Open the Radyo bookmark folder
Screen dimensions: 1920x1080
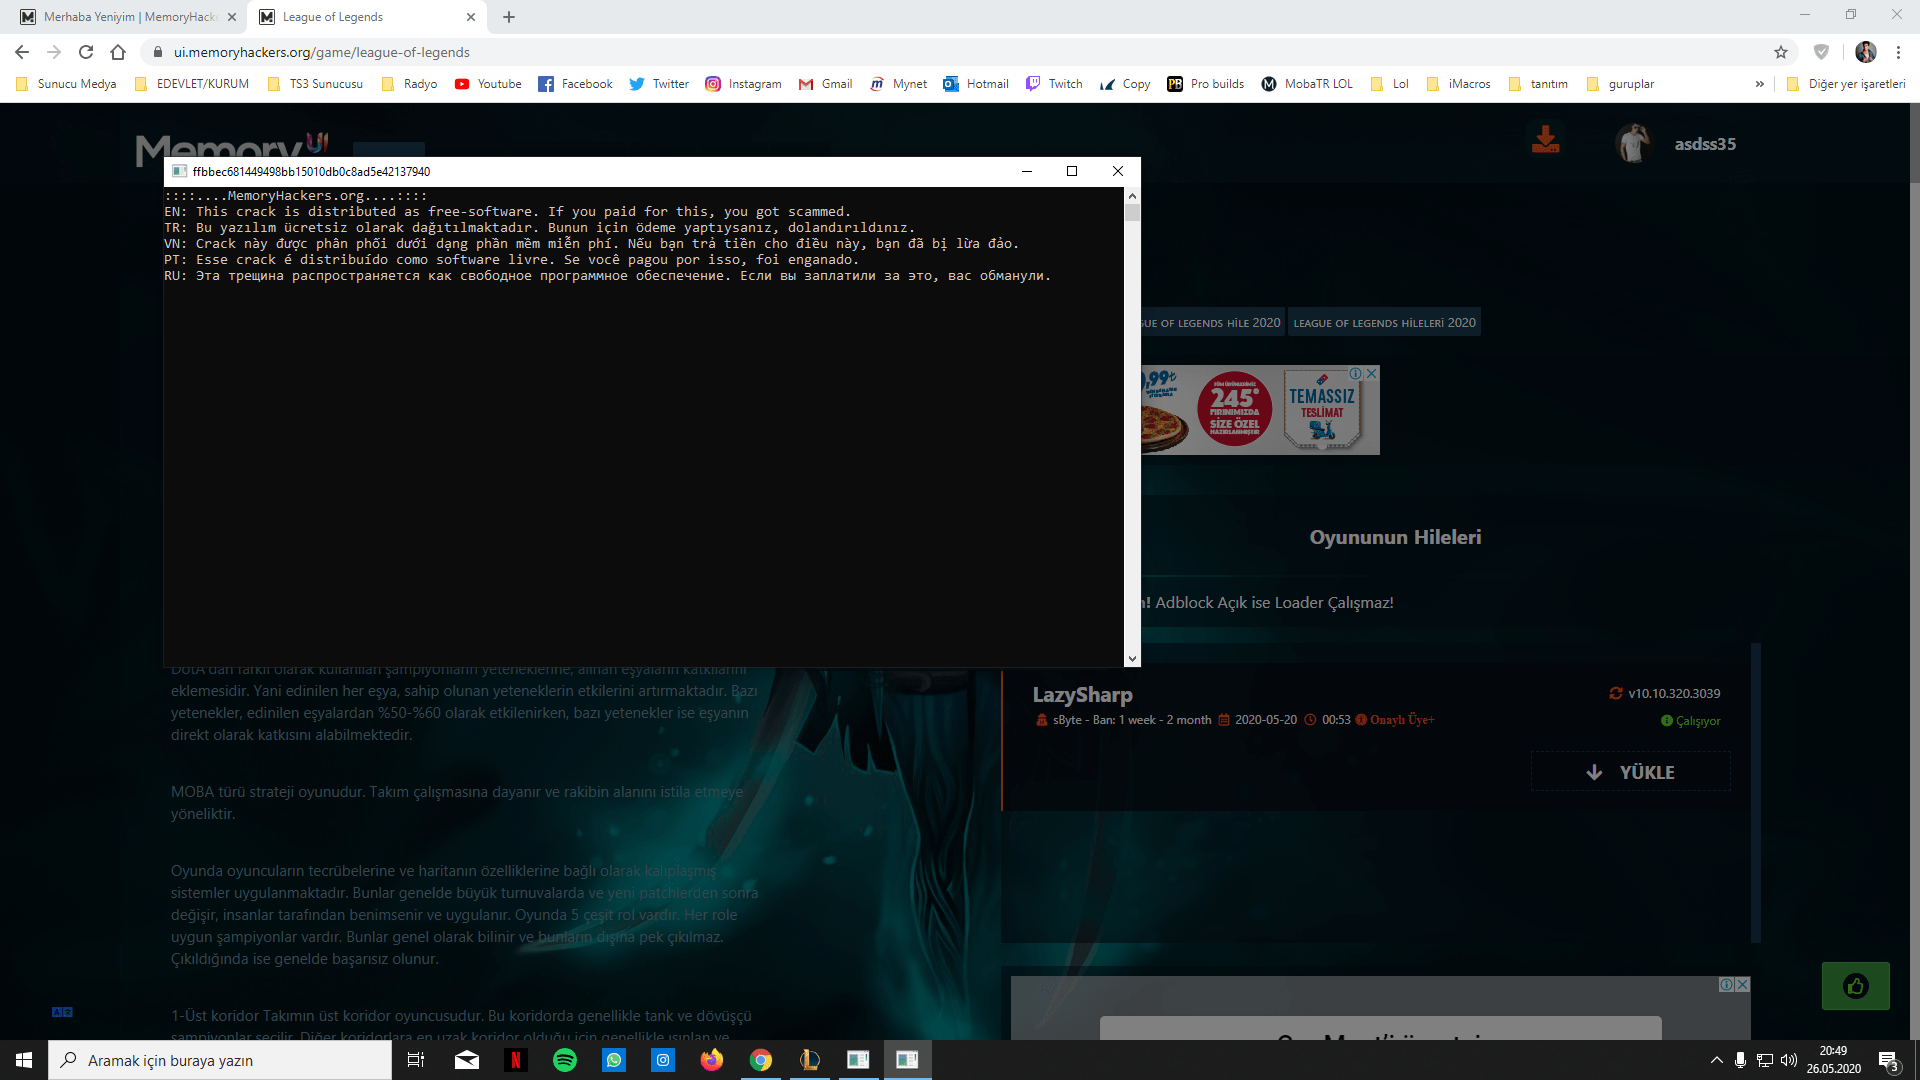click(x=410, y=84)
